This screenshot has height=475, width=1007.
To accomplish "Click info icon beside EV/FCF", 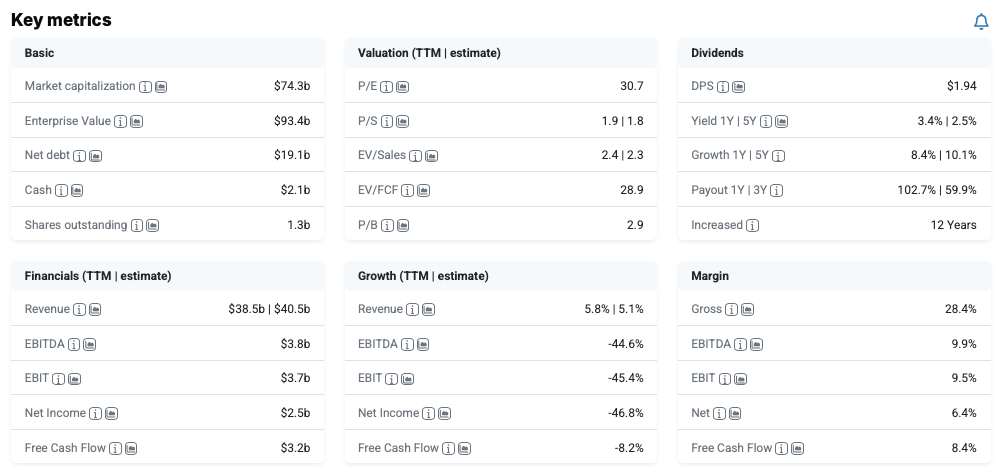I will [x=408, y=191].
